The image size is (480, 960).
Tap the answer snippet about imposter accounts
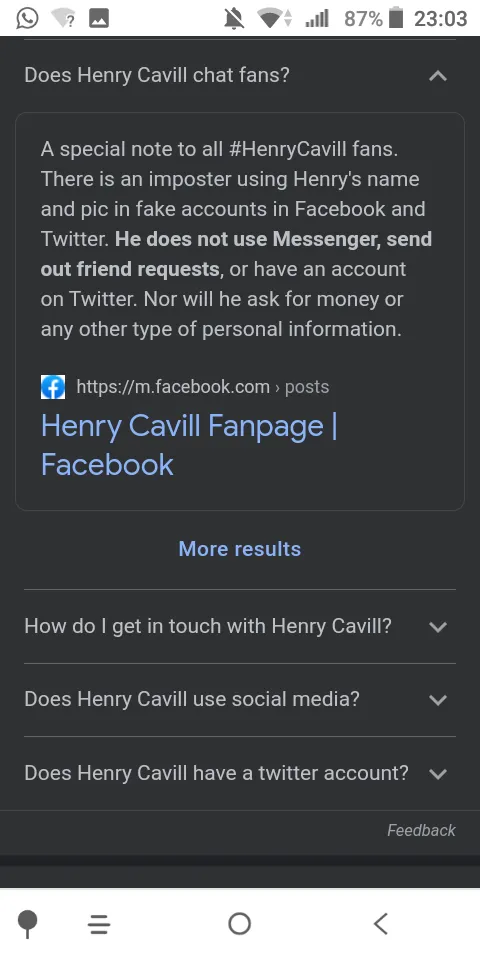pyautogui.click(x=236, y=239)
